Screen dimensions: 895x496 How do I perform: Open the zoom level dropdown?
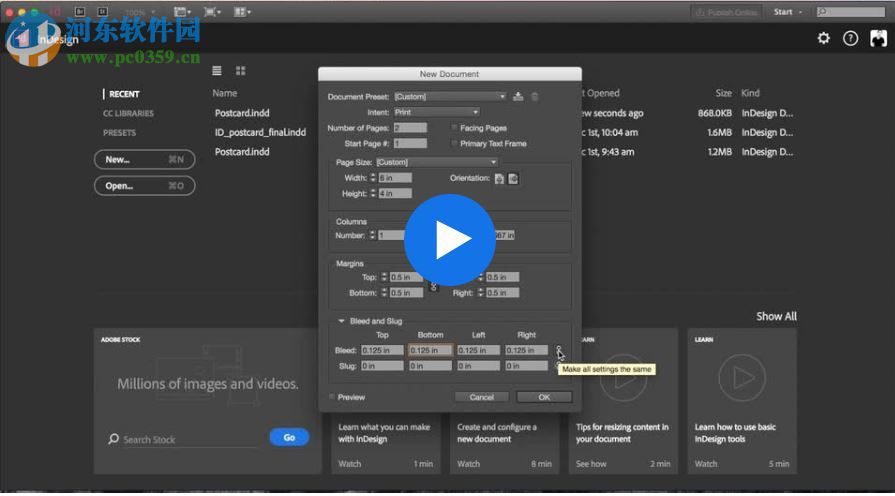139,12
